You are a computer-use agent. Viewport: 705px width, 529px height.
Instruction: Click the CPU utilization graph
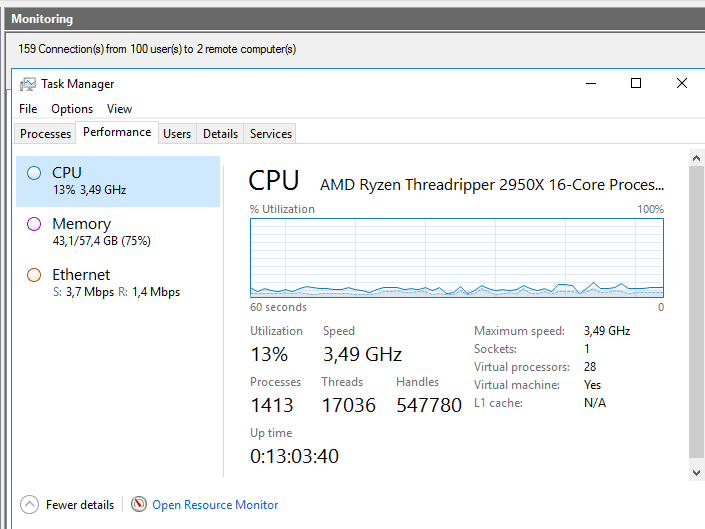pyautogui.click(x=457, y=258)
